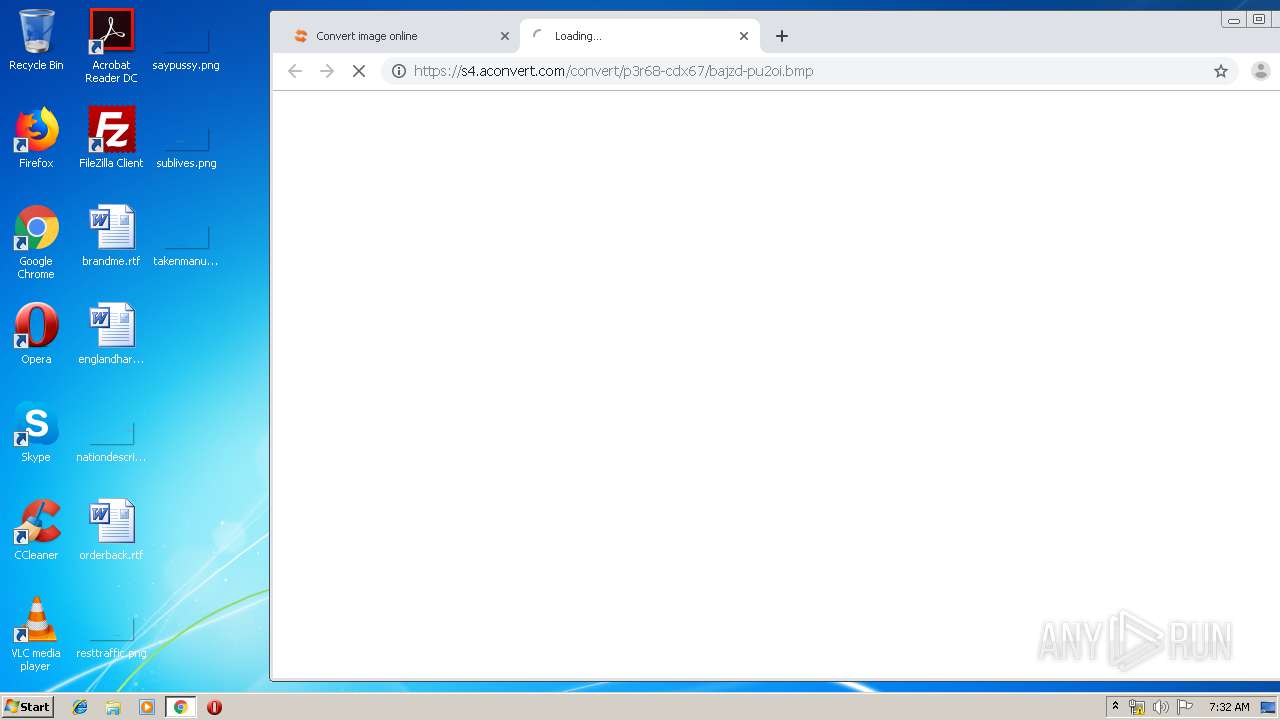
Task: Bookmark this page with star icon
Action: (1221, 71)
